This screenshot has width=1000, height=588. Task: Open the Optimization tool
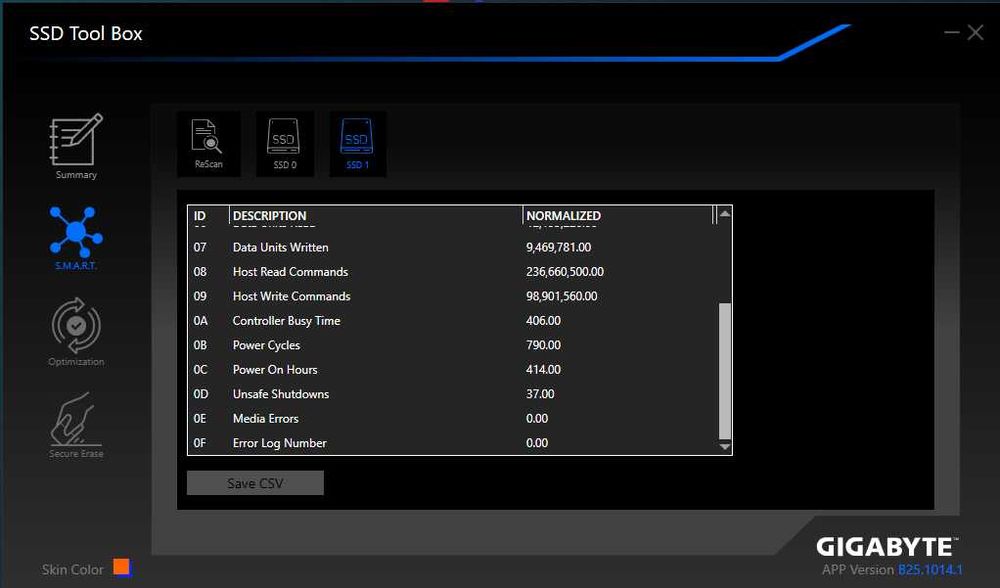[76, 332]
